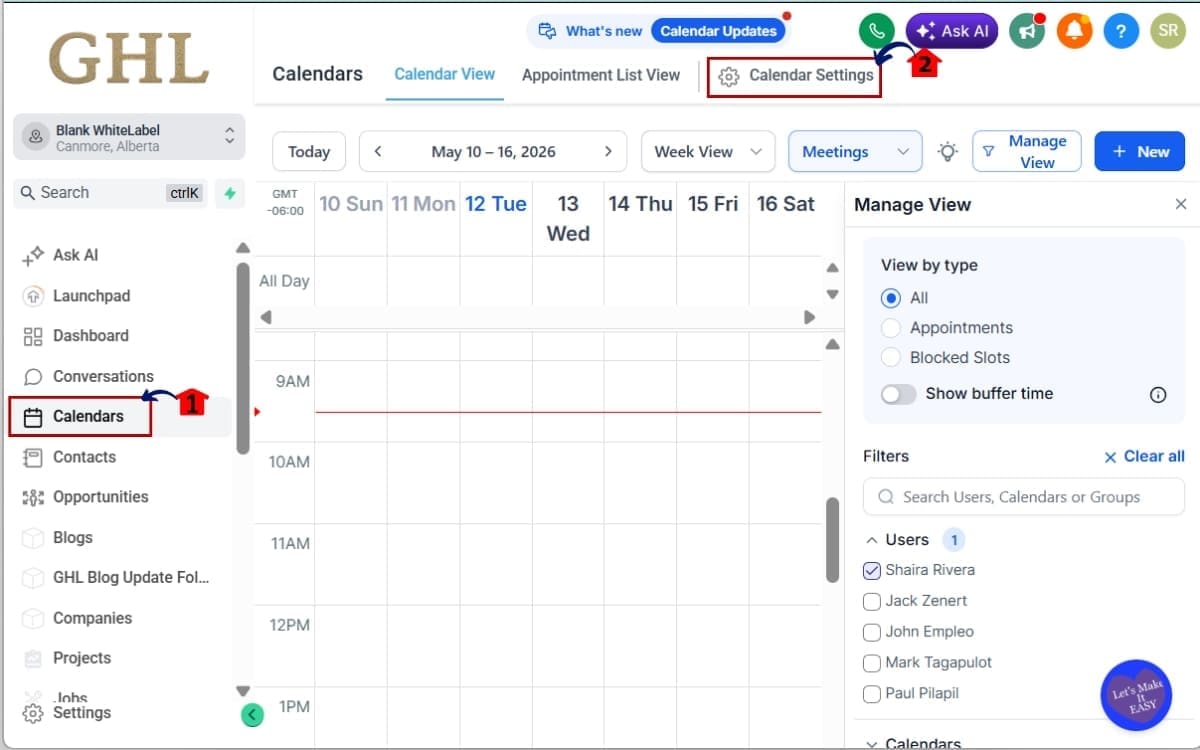Open Projects in the sidebar

click(x=67, y=658)
